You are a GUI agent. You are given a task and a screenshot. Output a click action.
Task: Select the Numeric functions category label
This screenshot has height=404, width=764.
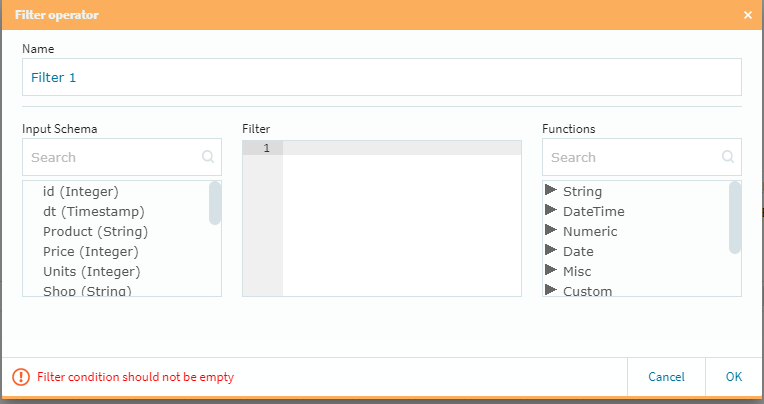coord(590,231)
